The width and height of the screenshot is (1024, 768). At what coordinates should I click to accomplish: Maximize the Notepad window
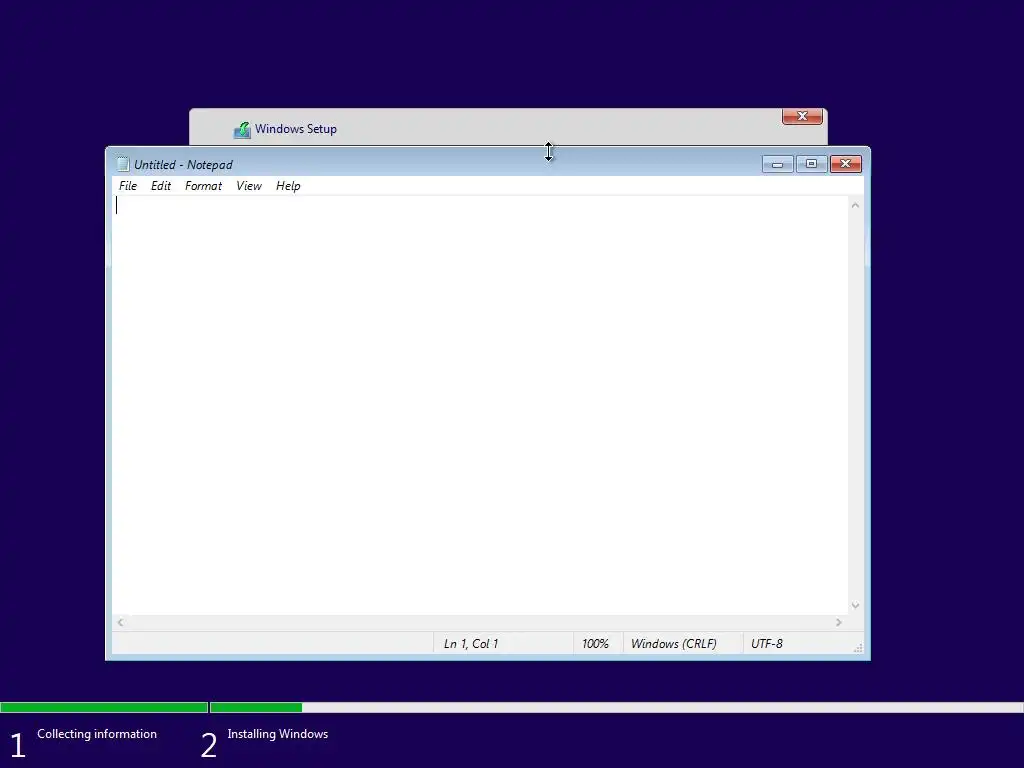click(811, 164)
